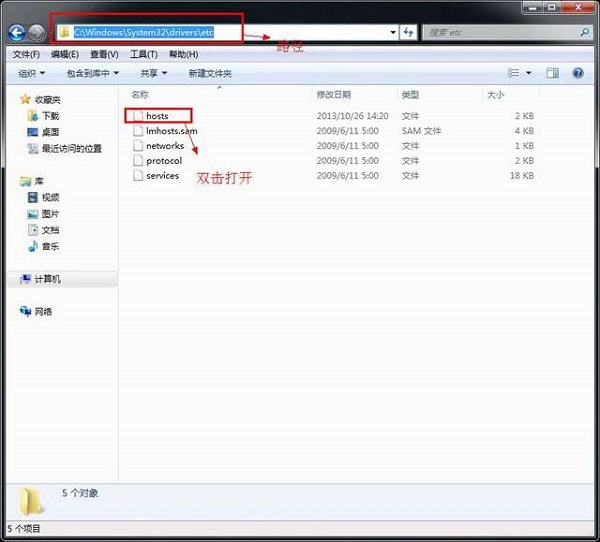Select 网络 in the navigation pane
This screenshot has height=542, width=600.
(43, 312)
